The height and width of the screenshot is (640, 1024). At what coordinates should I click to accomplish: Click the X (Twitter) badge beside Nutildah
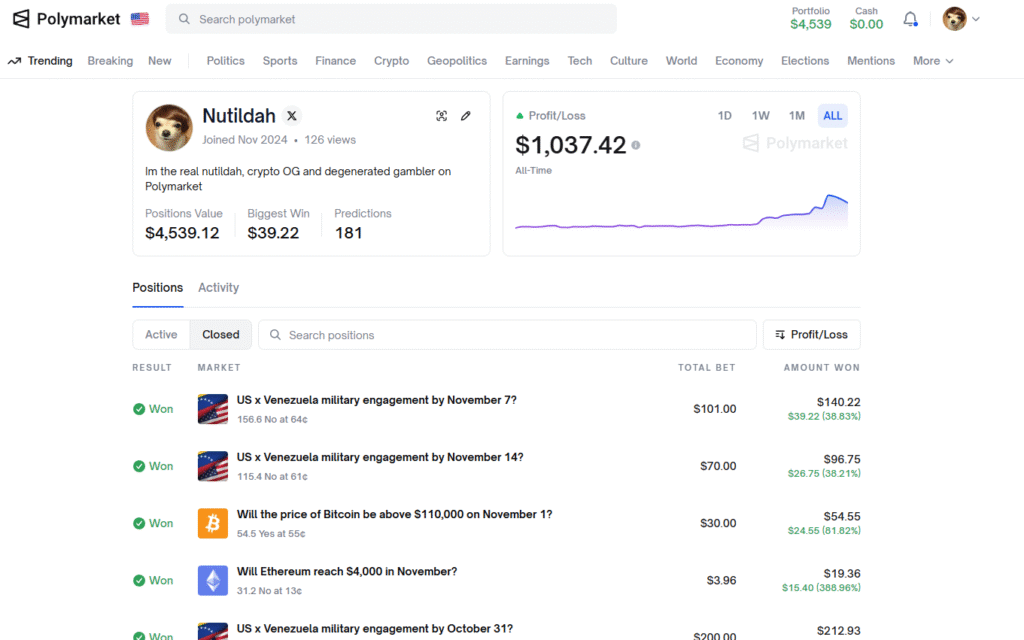pos(292,116)
